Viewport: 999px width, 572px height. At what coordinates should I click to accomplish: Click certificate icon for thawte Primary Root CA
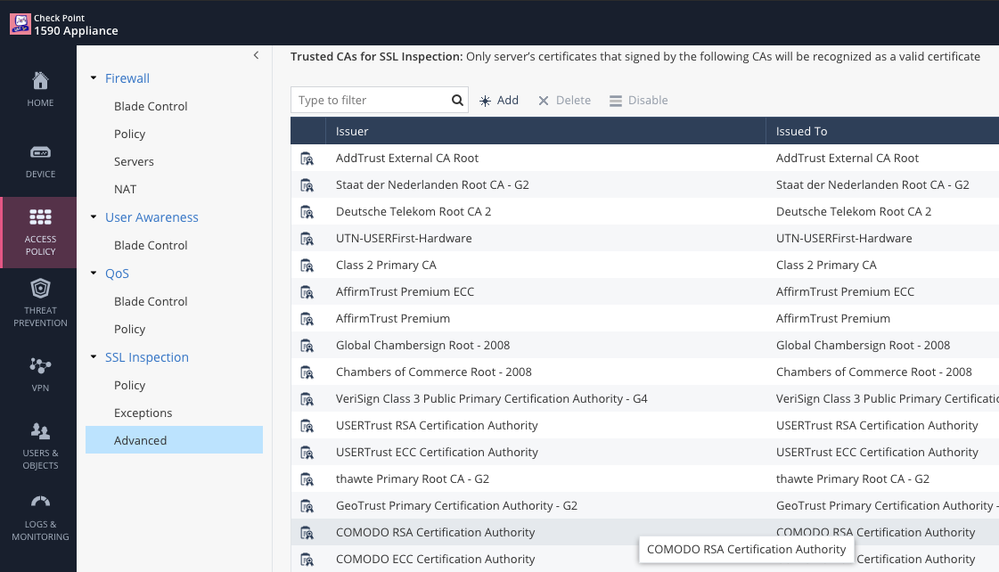[307, 480]
